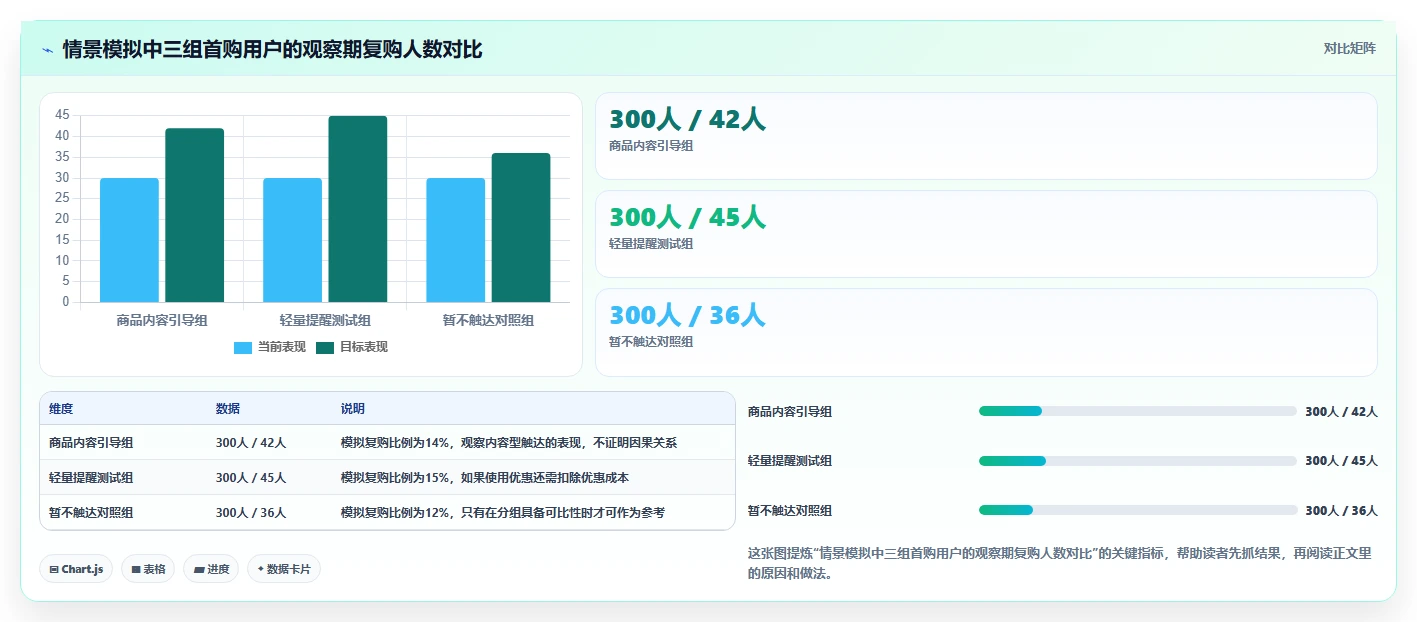This screenshot has width=1417, height=622.
Task: Click the blue bar for 商品内容引导组
Action: point(129,240)
